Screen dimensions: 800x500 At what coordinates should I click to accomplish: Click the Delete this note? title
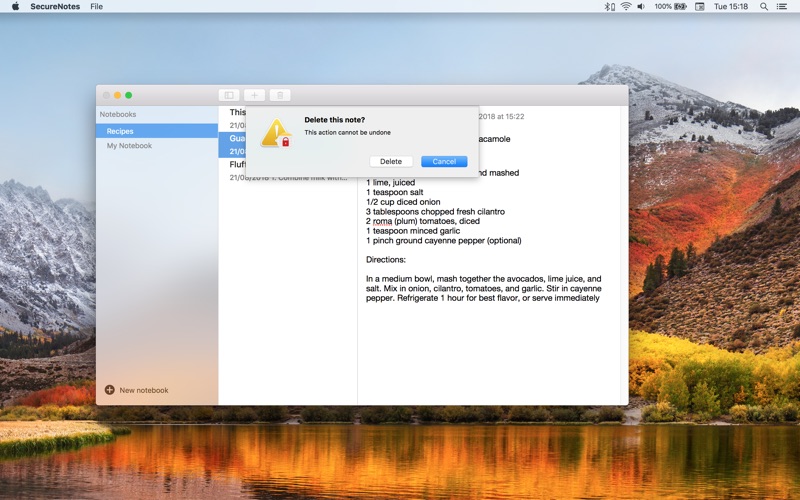335,120
